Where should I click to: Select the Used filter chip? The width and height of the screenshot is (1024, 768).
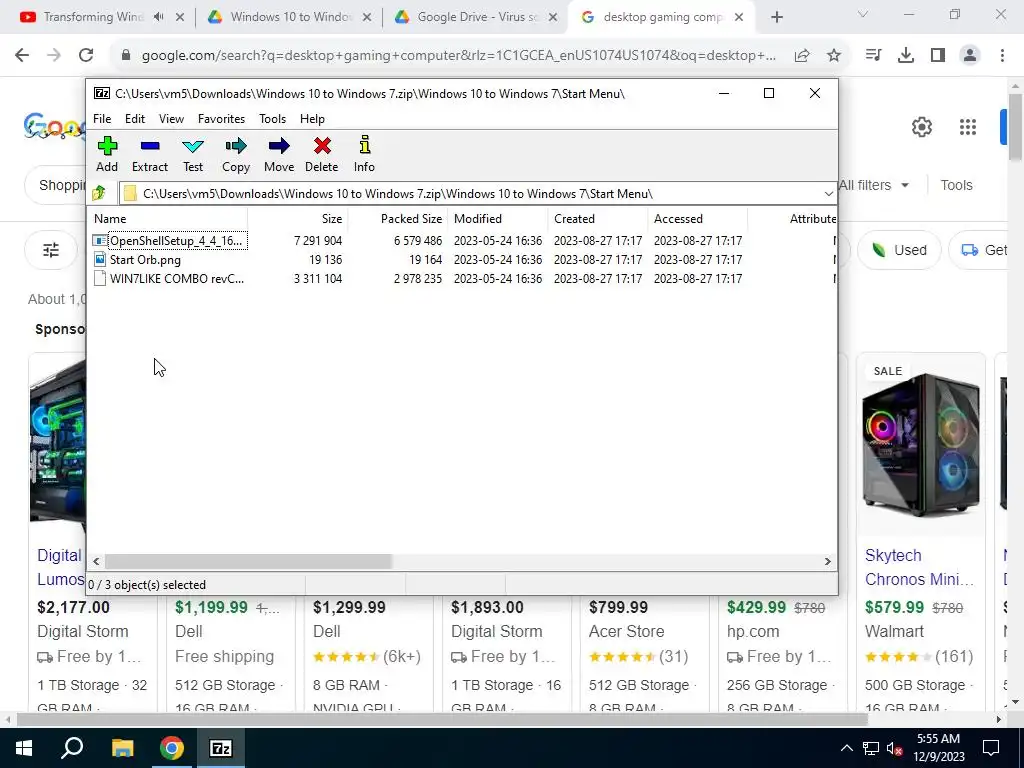point(899,250)
